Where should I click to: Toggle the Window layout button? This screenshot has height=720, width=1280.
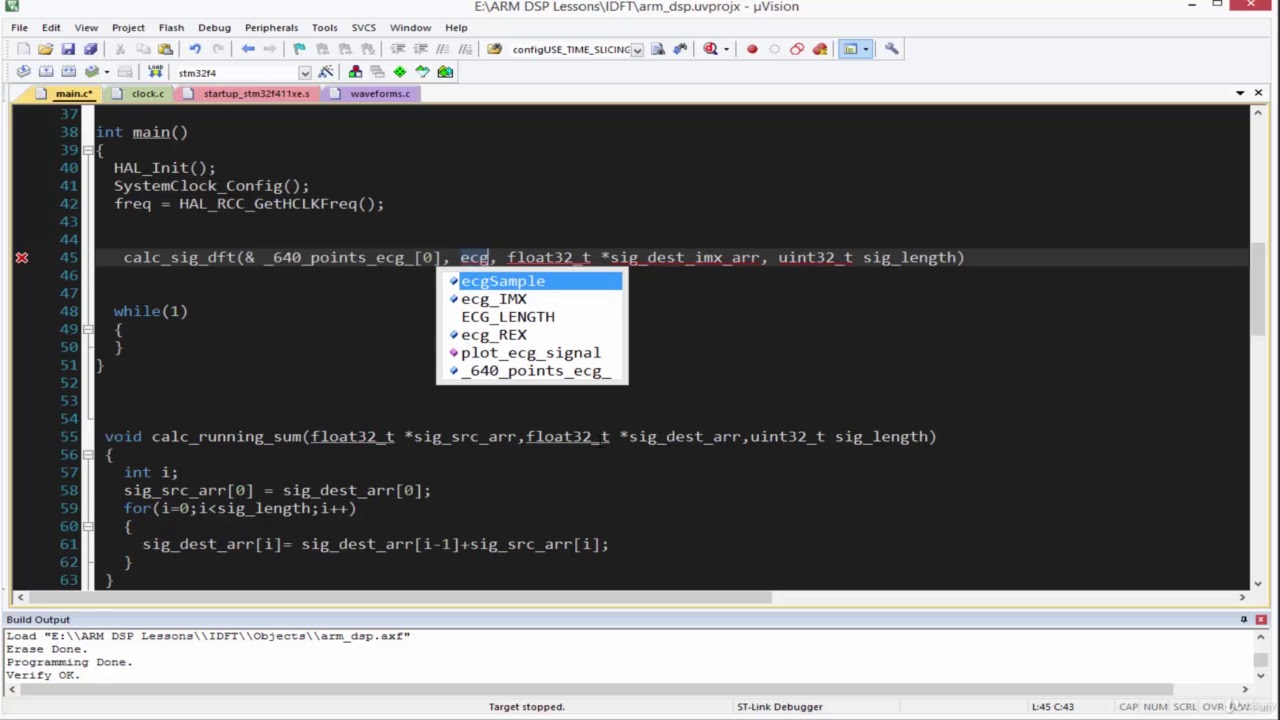(850, 49)
